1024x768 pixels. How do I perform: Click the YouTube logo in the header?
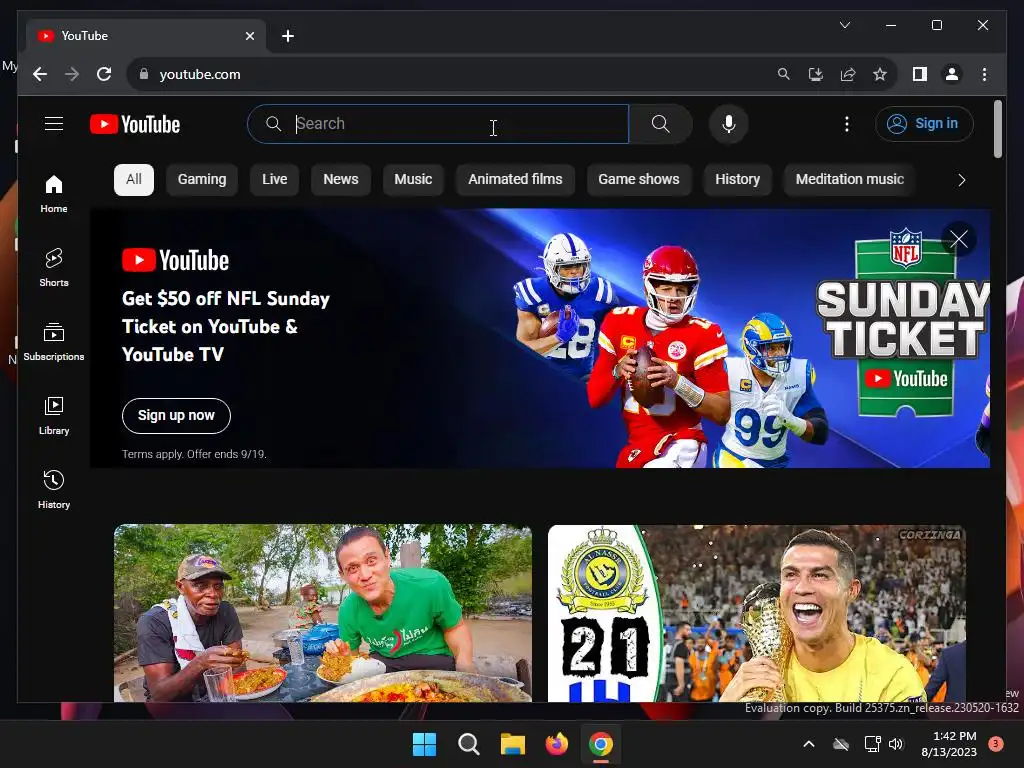click(135, 124)
